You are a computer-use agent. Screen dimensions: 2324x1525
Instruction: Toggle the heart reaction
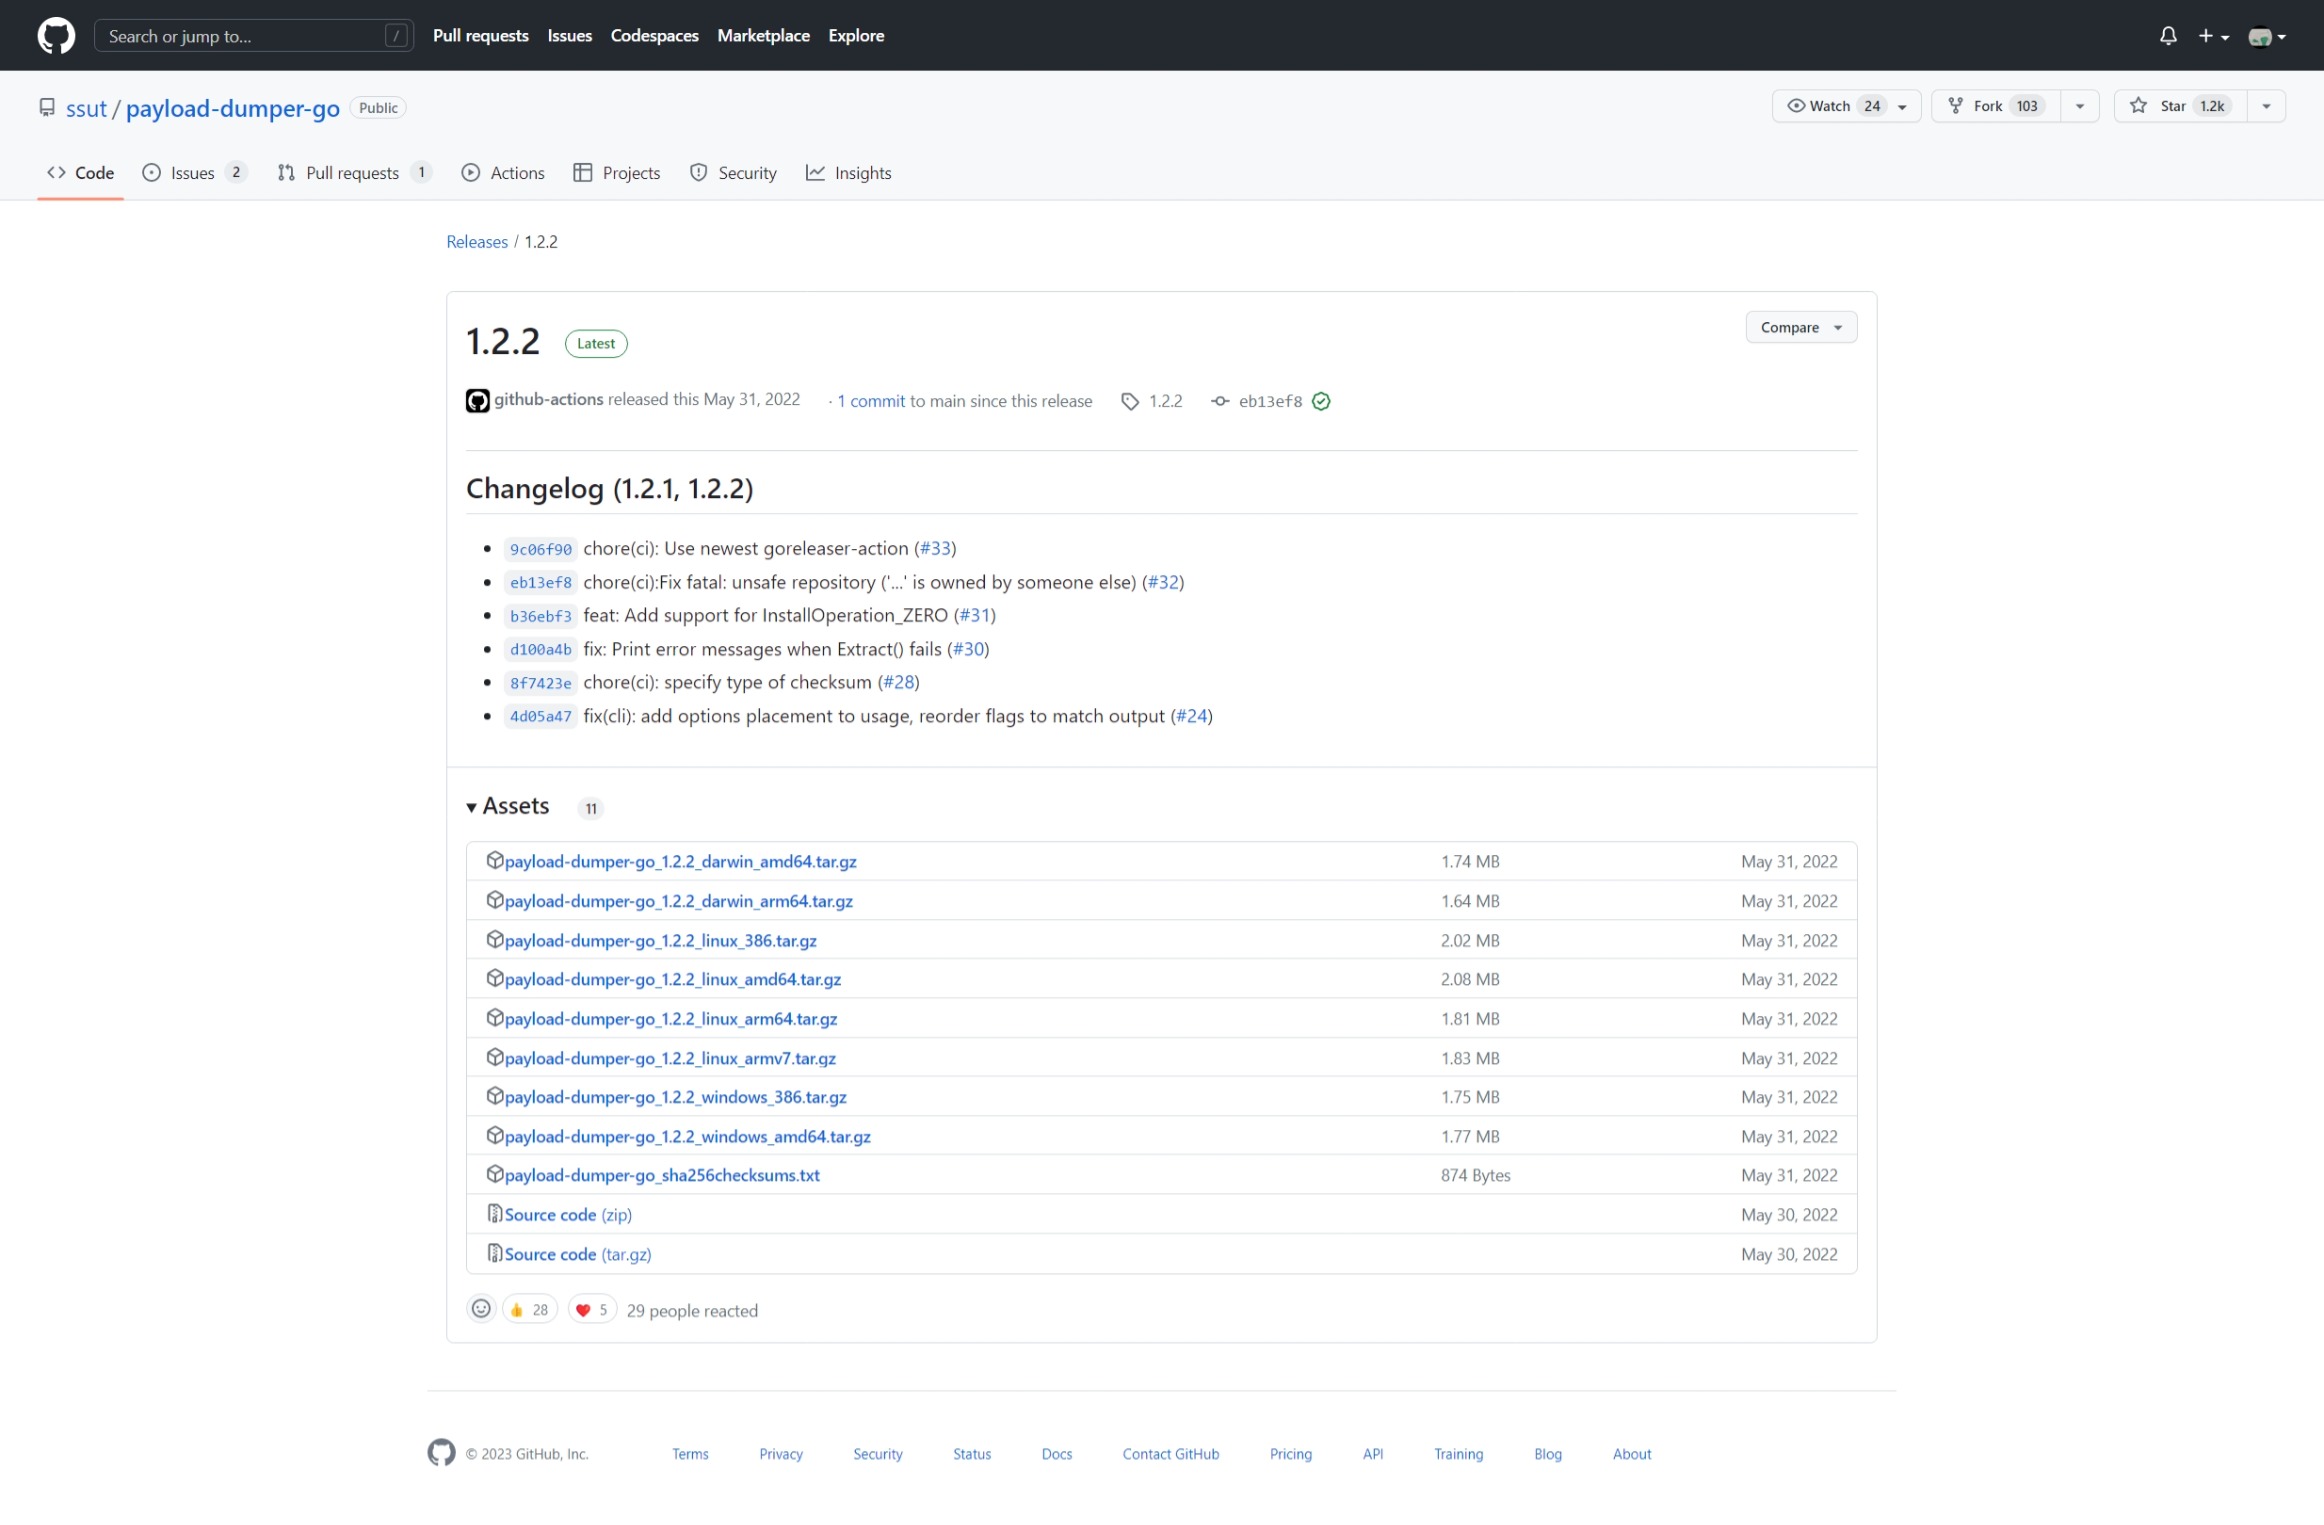593,1309
